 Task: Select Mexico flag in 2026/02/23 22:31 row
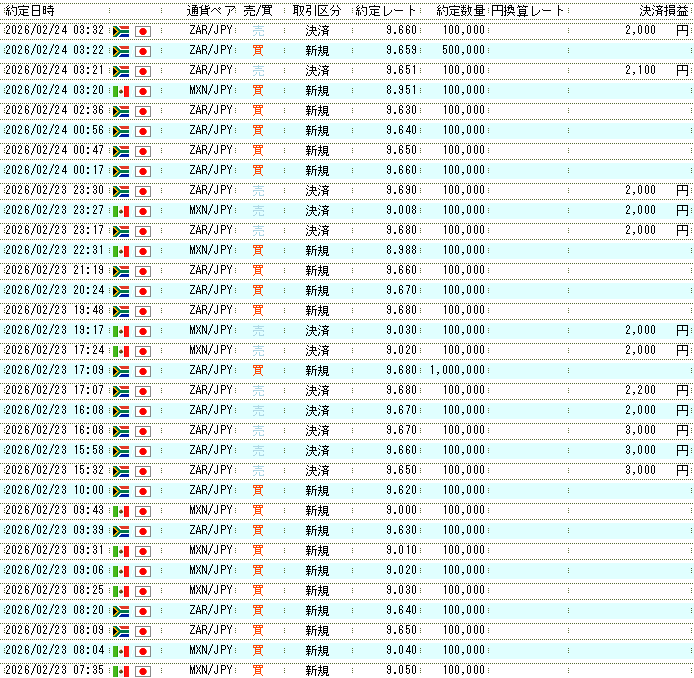[x=121, y=251]
